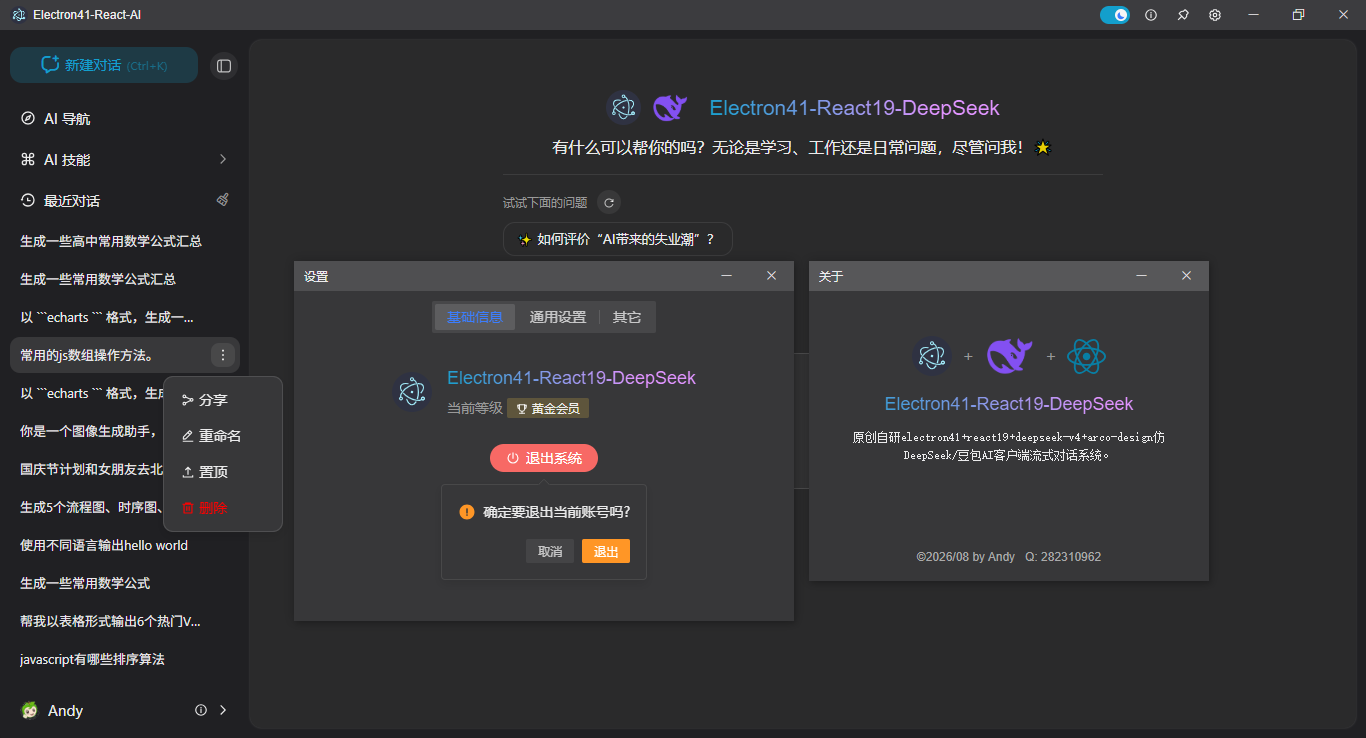Click the Electron41-React19-DeepSeek heading in the main chat area
This screenshot has height=738, width=1366.
coord(854,108)
